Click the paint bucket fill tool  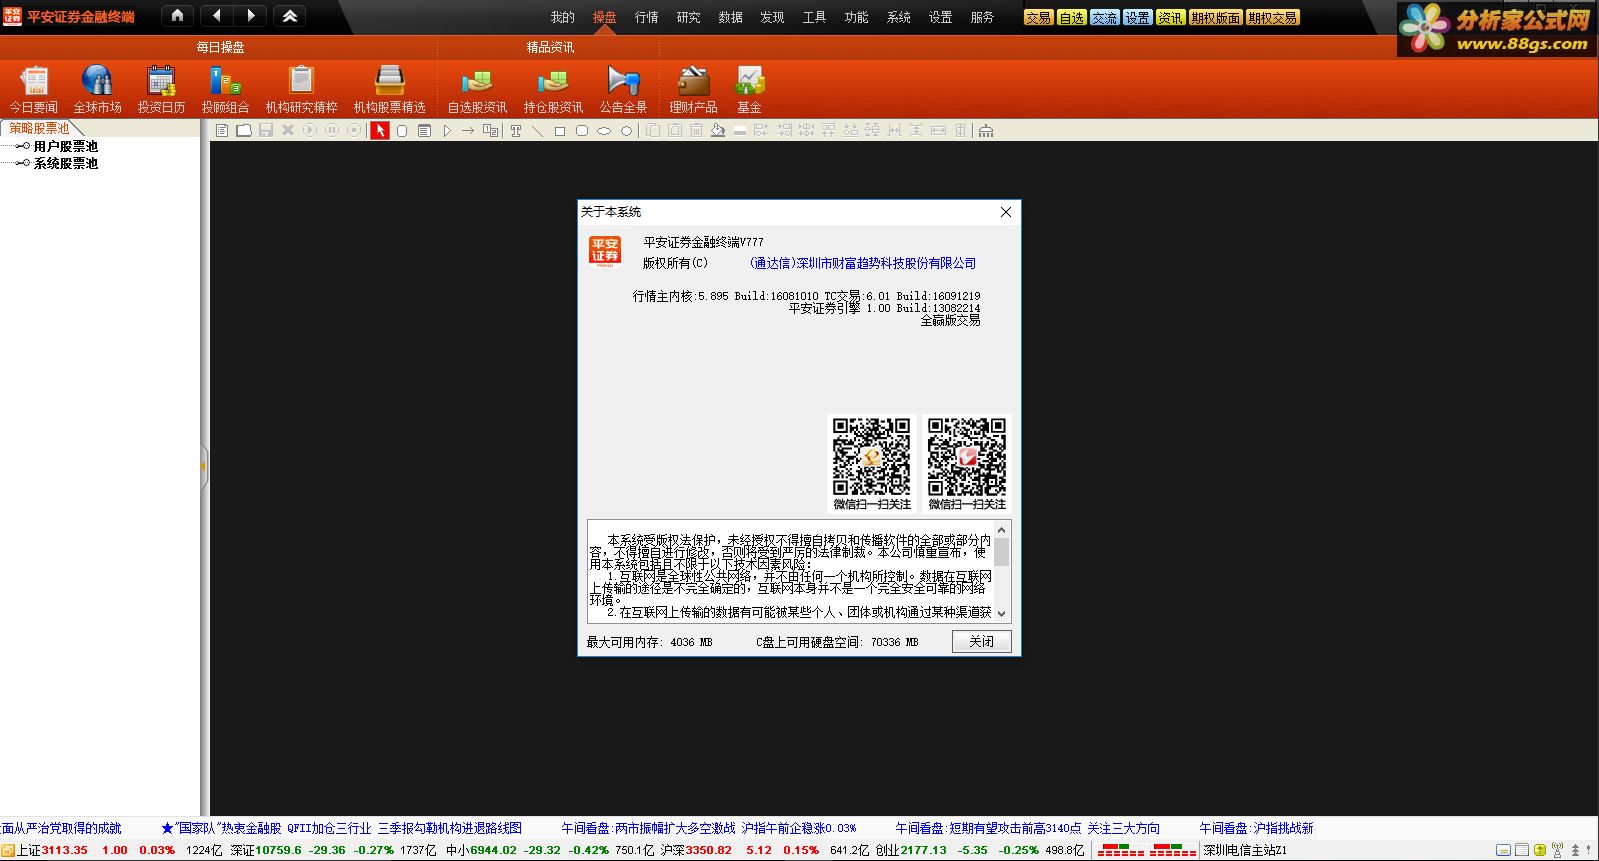718,130
